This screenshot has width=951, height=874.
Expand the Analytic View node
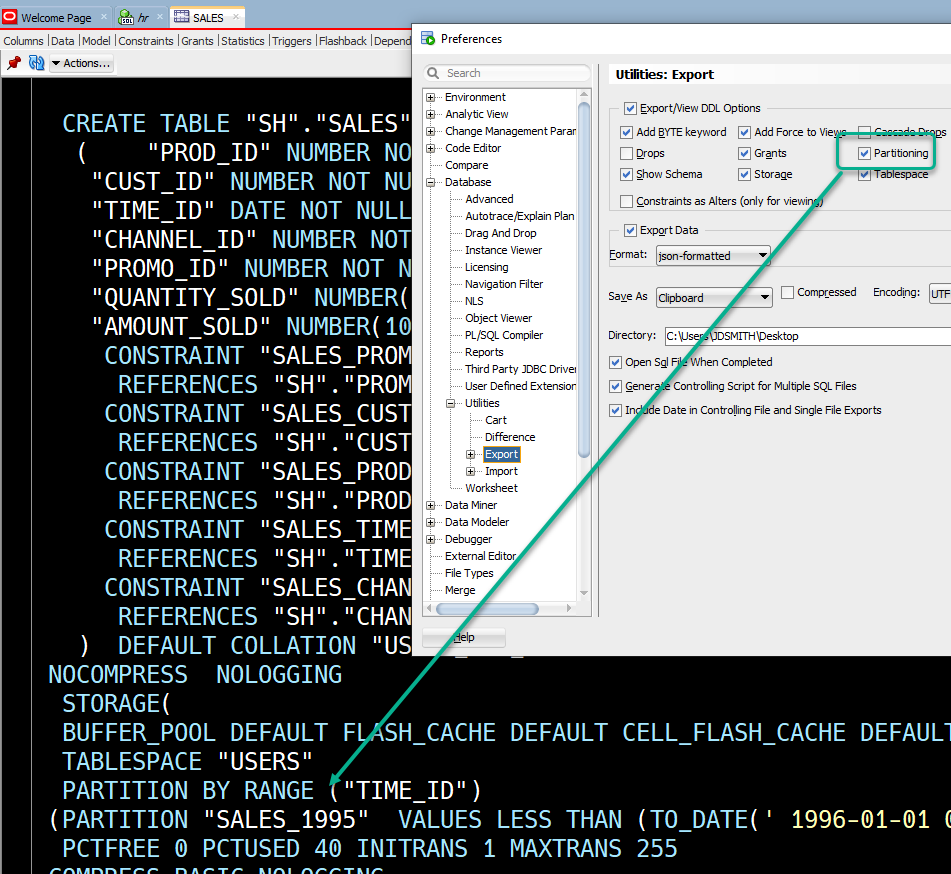coord(431,114)
